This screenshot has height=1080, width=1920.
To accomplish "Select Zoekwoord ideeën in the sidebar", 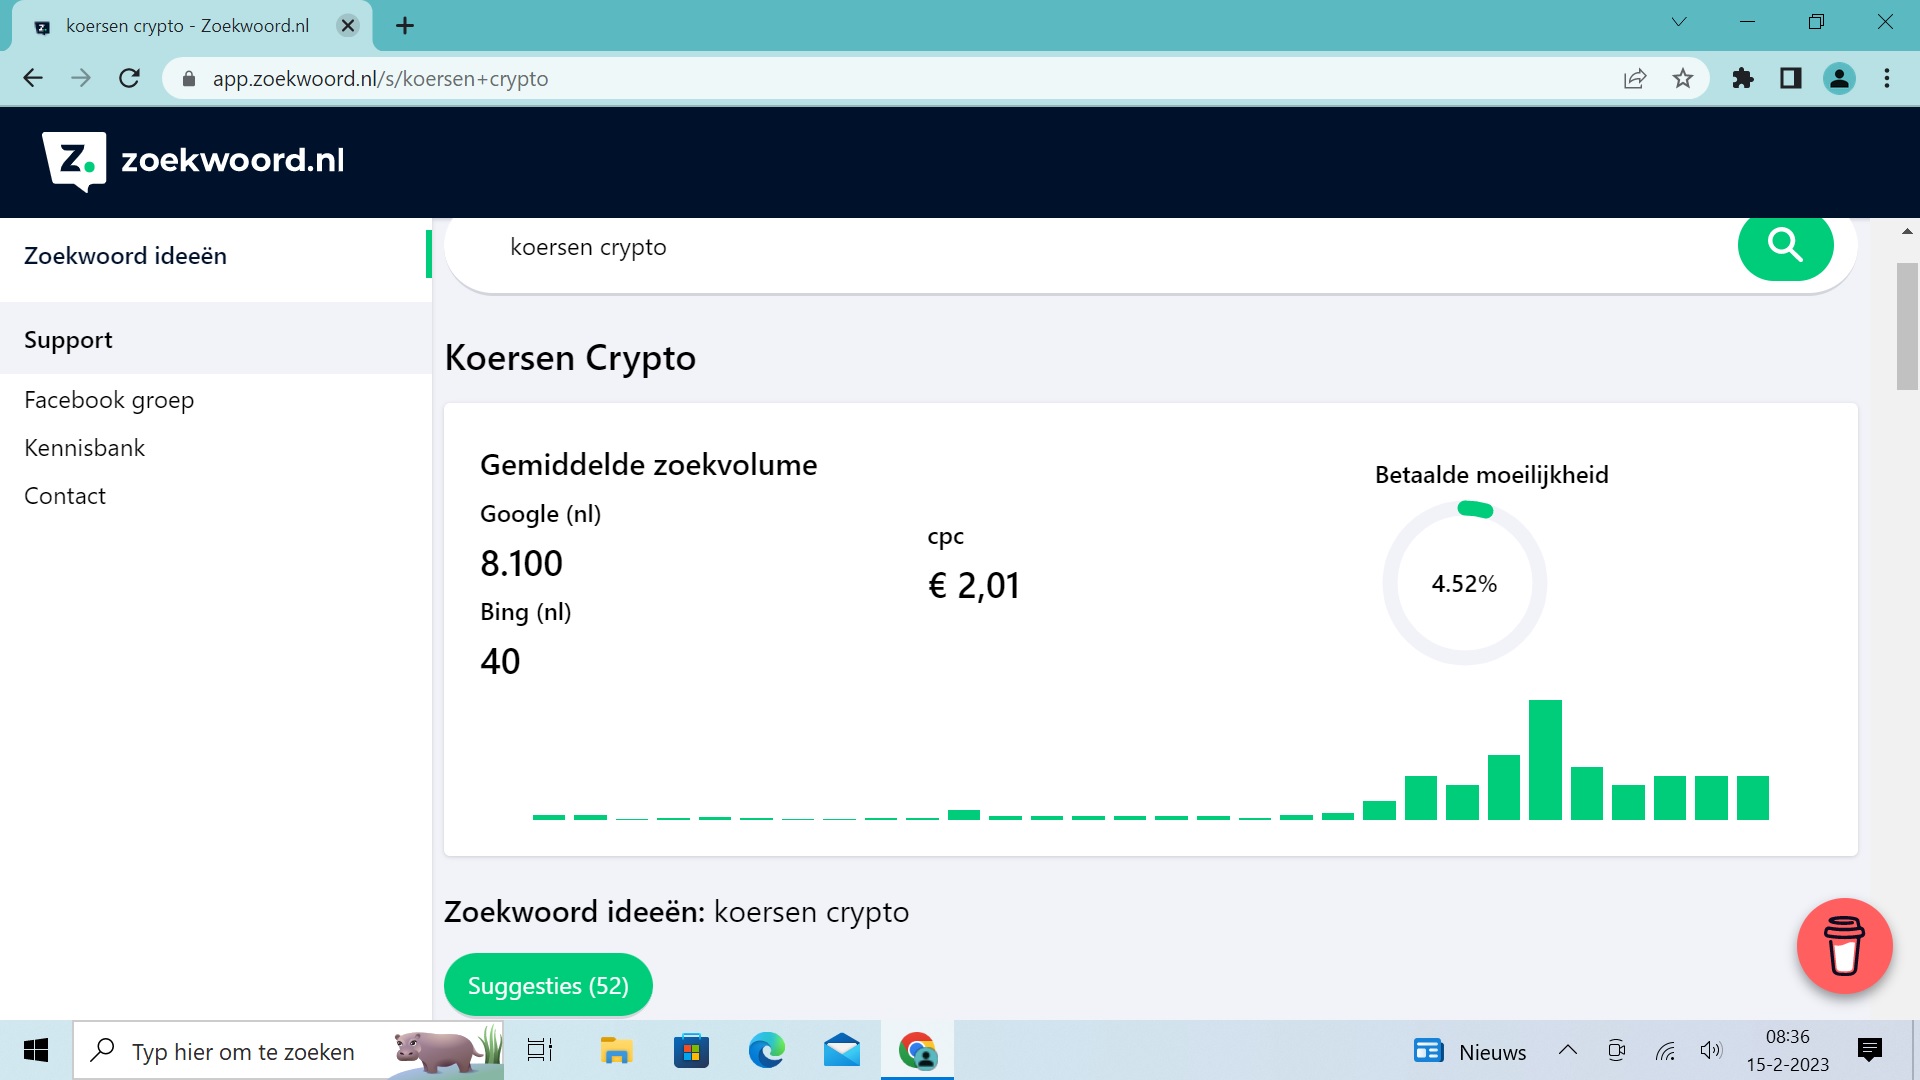I will coord(125,256).
